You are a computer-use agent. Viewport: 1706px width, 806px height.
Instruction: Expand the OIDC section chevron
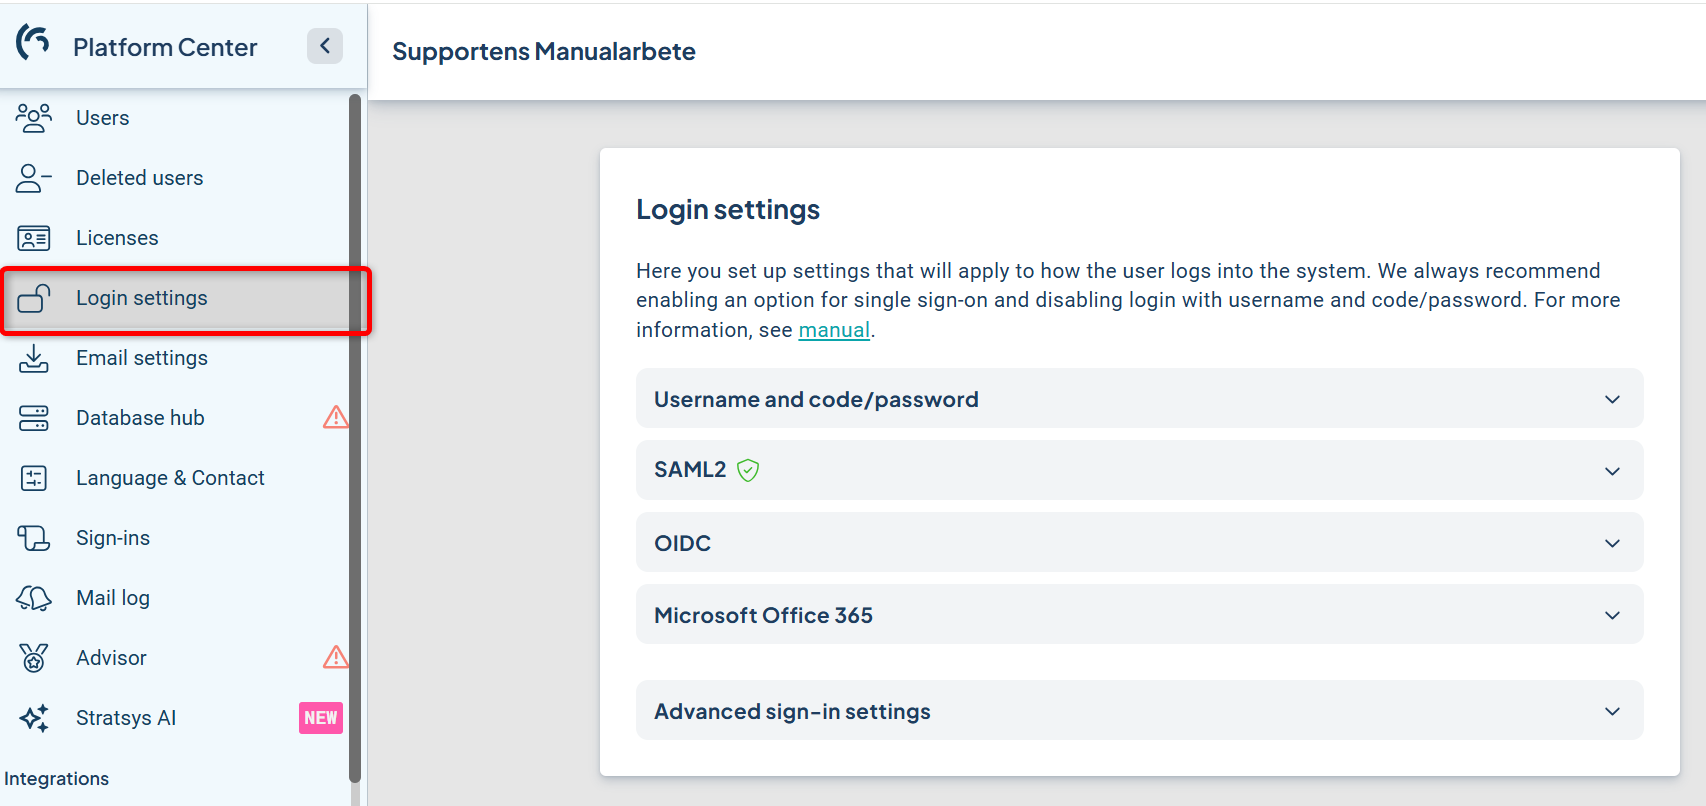[x=1611, y=543]
